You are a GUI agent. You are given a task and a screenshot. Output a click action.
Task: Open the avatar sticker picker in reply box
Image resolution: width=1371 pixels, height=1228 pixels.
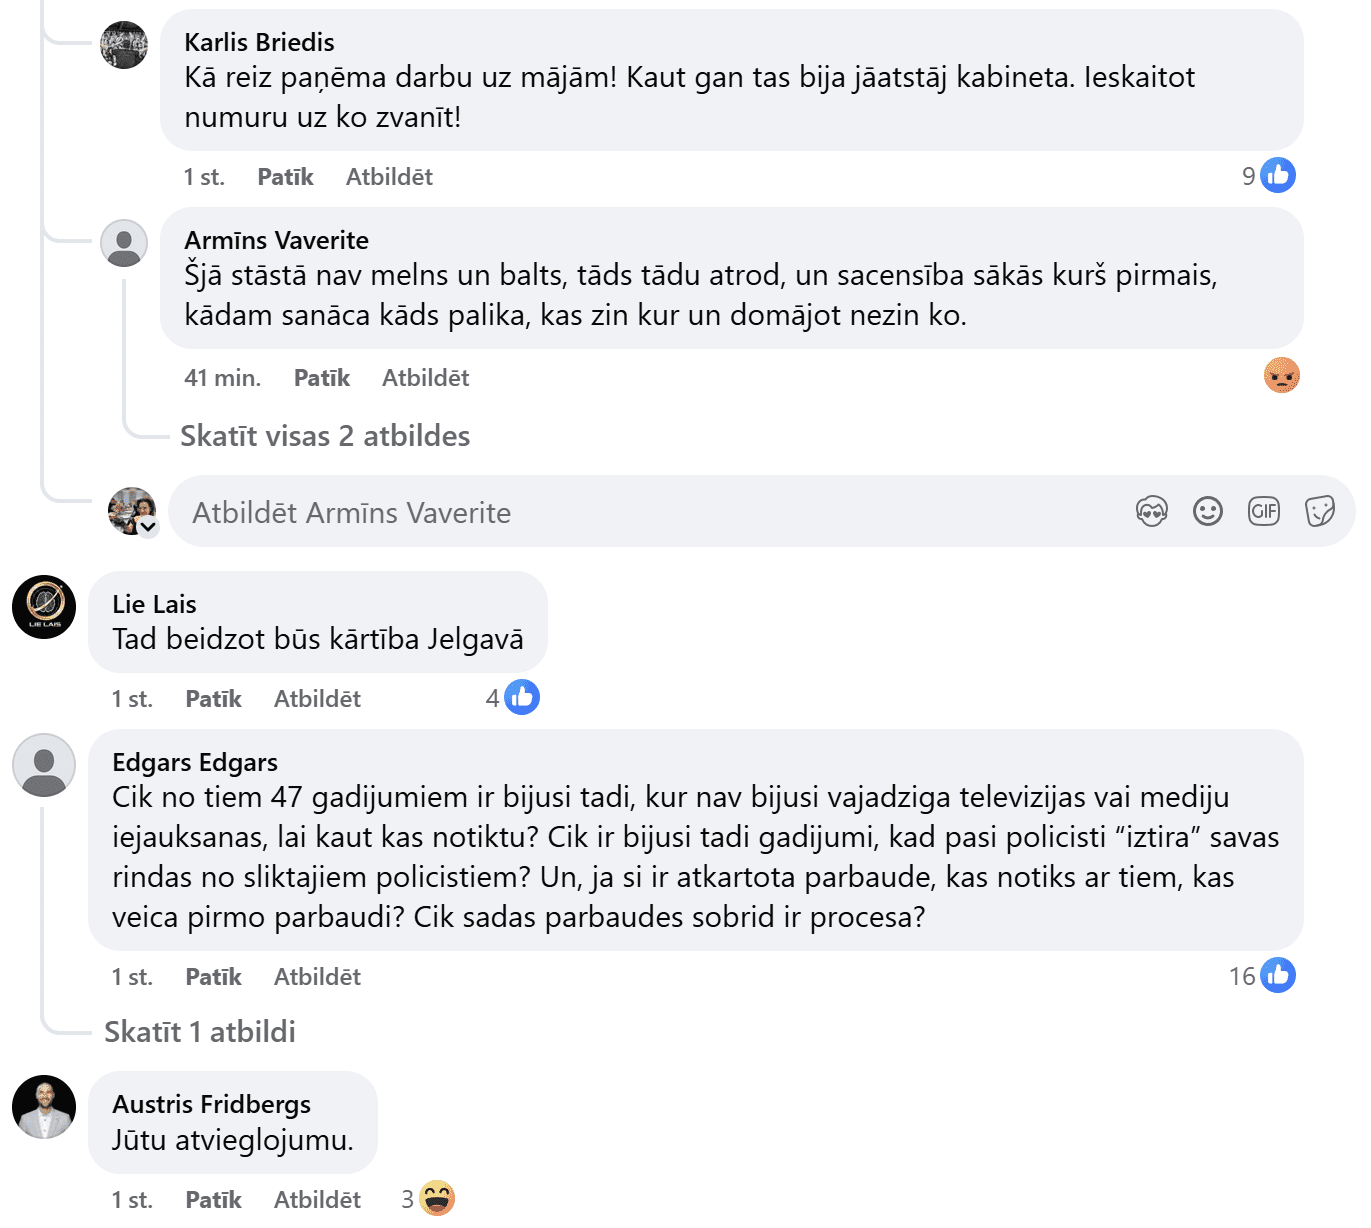pos(1152,512)
